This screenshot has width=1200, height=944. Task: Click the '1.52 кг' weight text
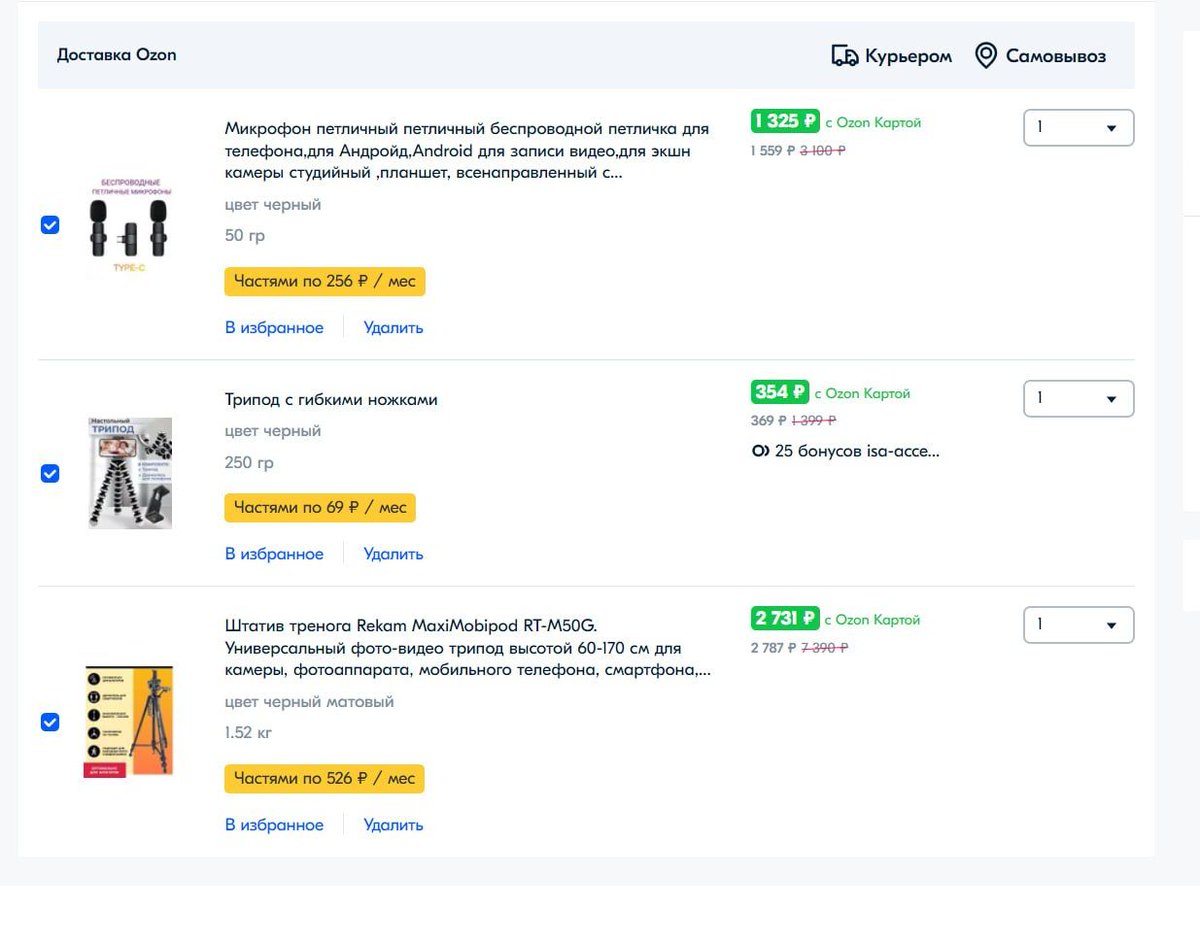249,733
